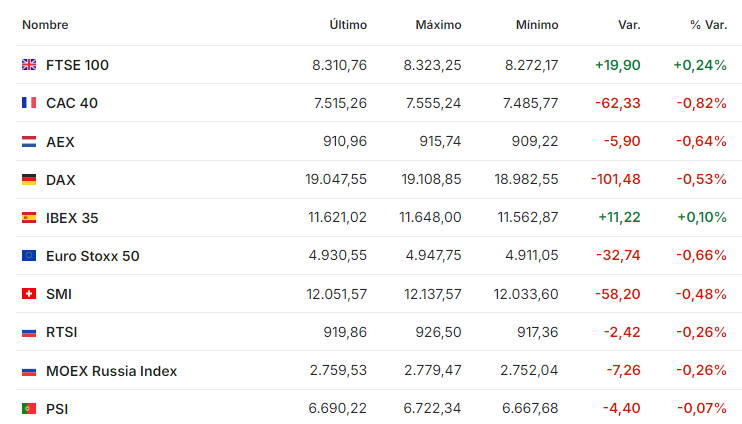
Task: Select the DAX last price 19.047,55
Action: [x=336, y=179]
